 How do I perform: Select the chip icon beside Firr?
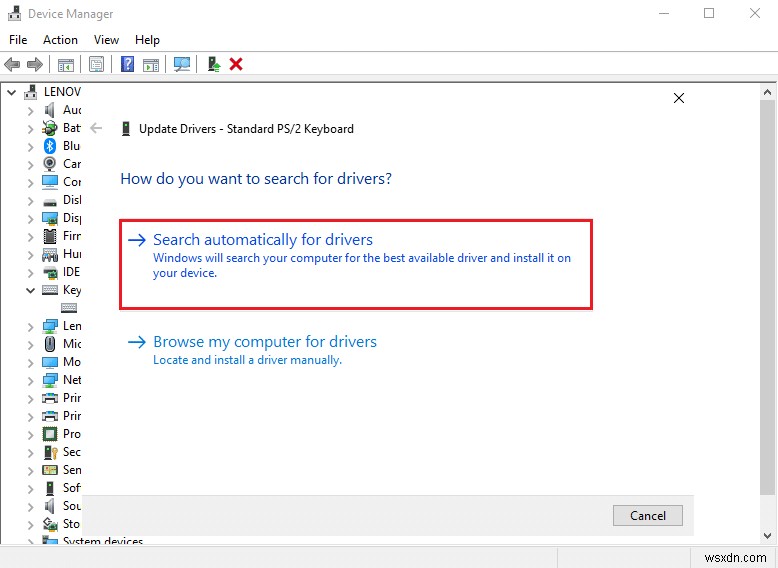click(50, 236)
